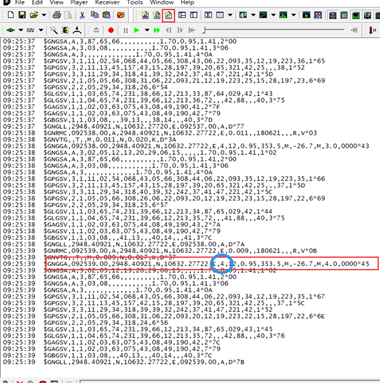The image size is (380, 383).
Task: Click the thermometer icon at toolbar end
Action: 373,30
